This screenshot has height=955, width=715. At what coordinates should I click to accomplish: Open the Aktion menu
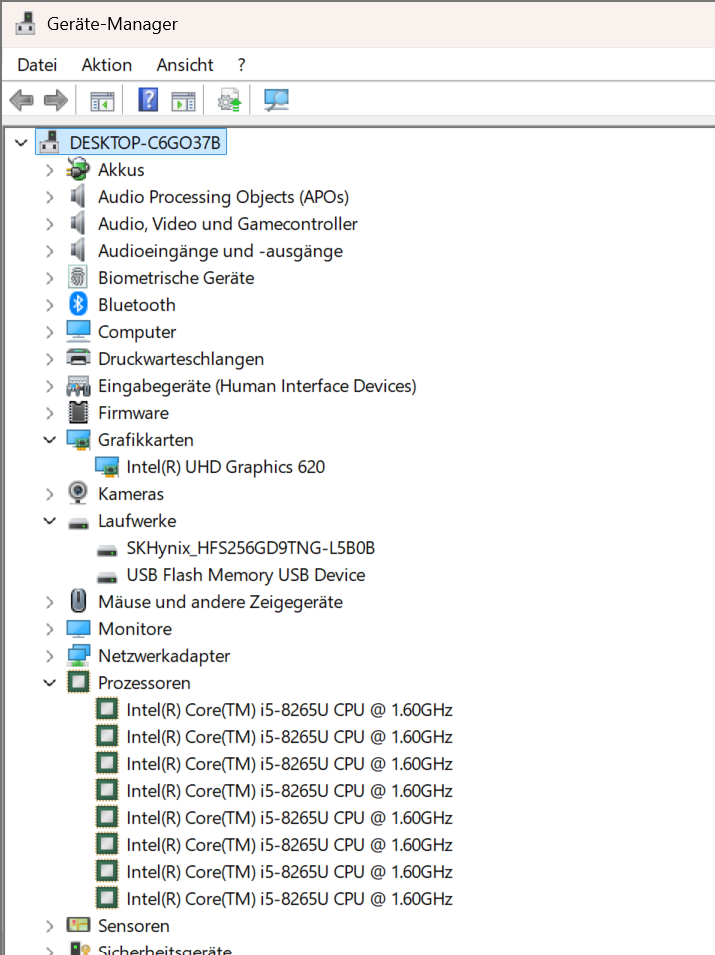pos(107,65)
